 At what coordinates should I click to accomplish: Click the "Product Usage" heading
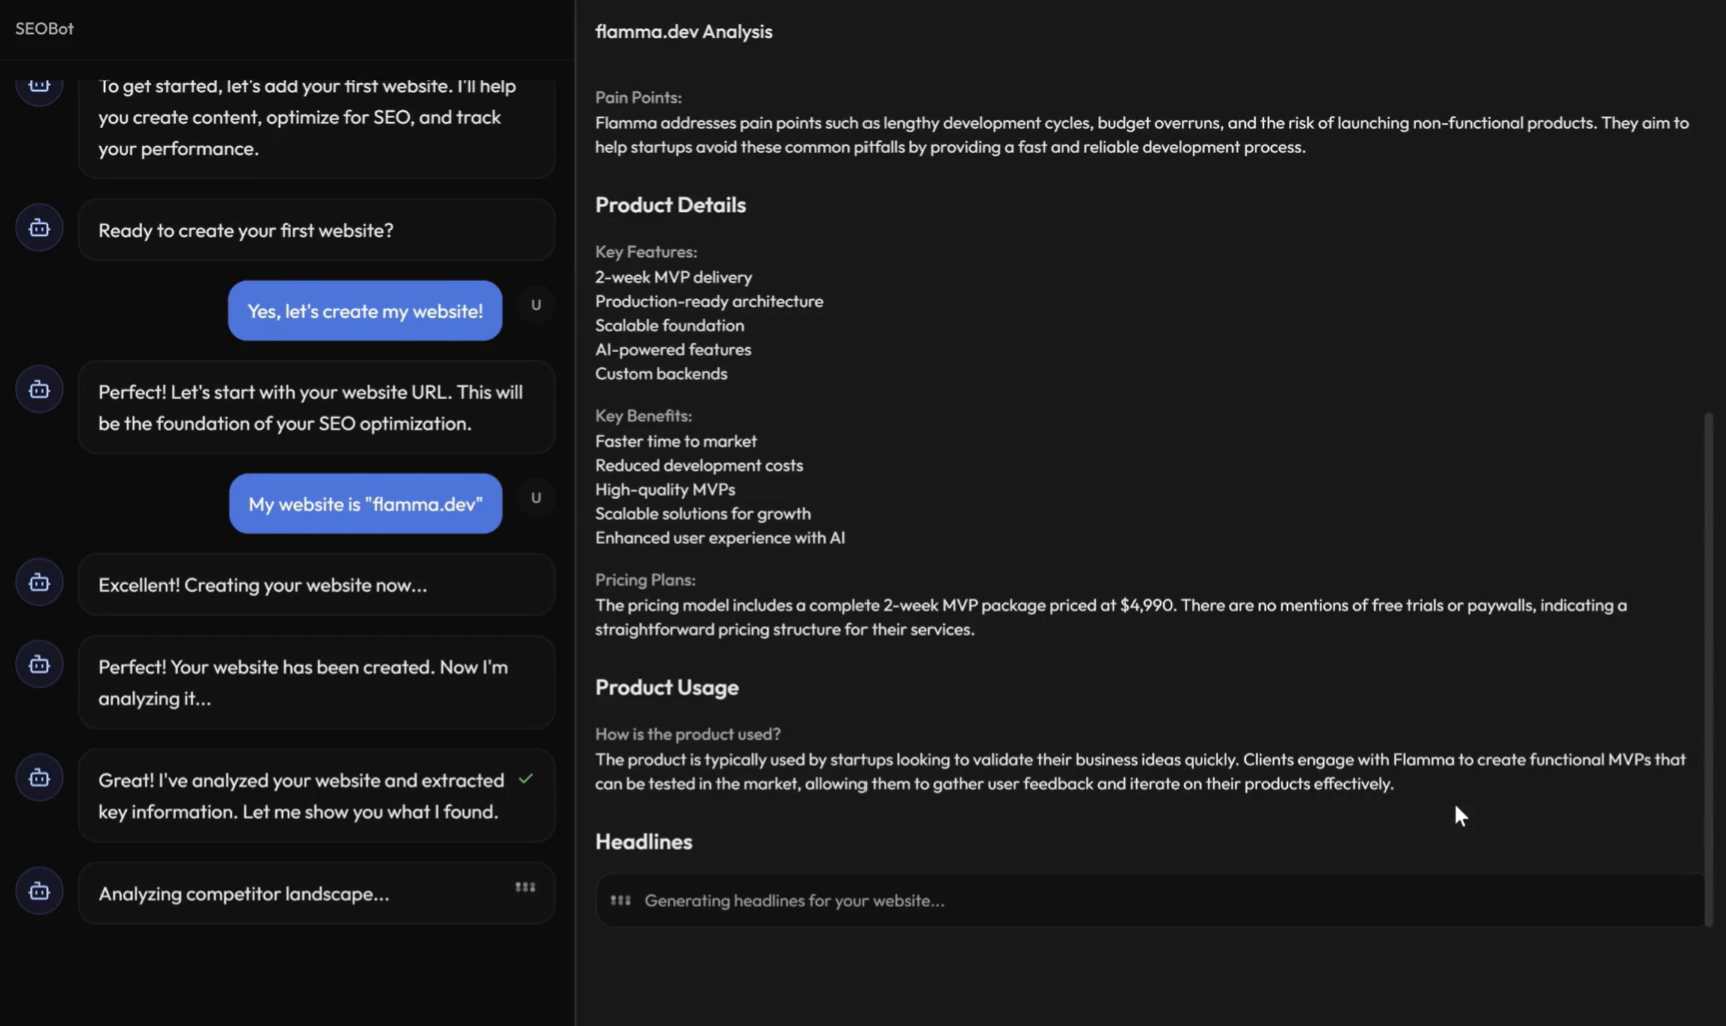coord(667,687)
